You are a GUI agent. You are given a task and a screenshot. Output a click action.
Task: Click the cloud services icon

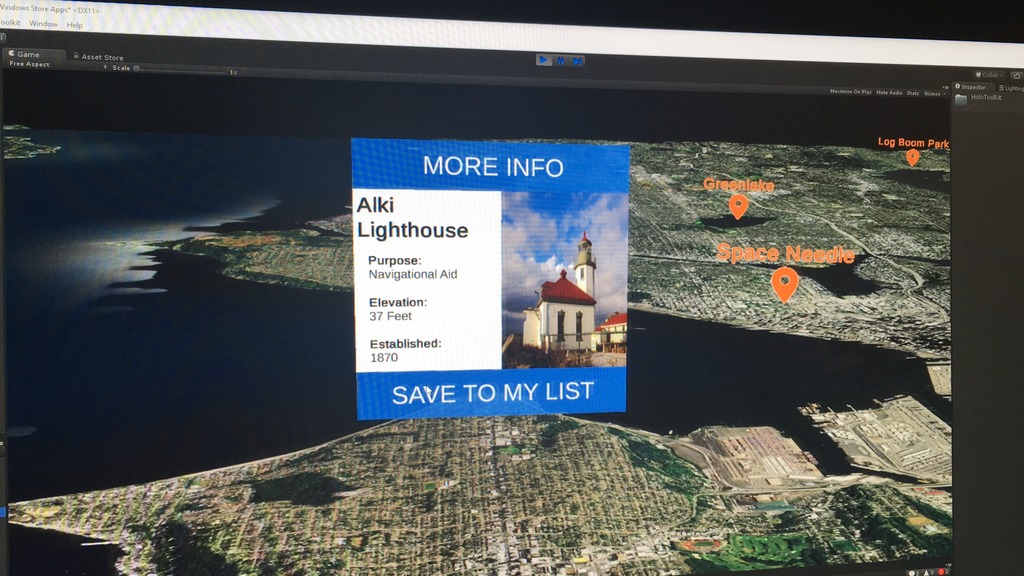(1017, 76)
